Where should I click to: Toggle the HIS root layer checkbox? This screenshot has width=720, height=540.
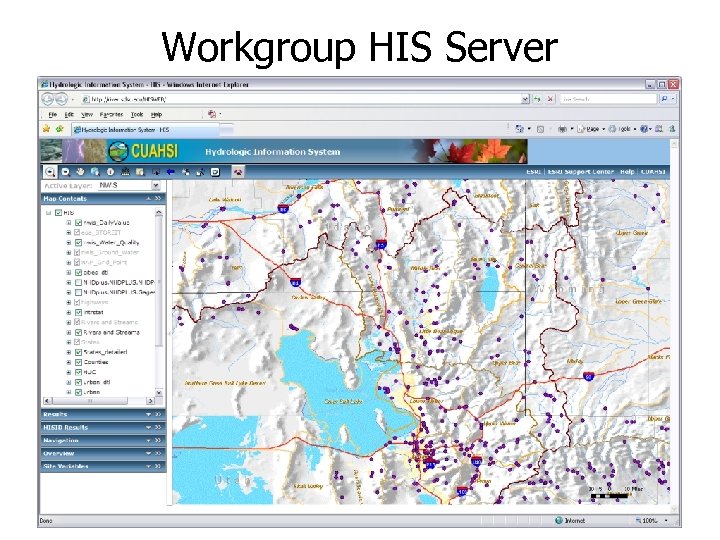pyautogui.click(x=58, y=213)
